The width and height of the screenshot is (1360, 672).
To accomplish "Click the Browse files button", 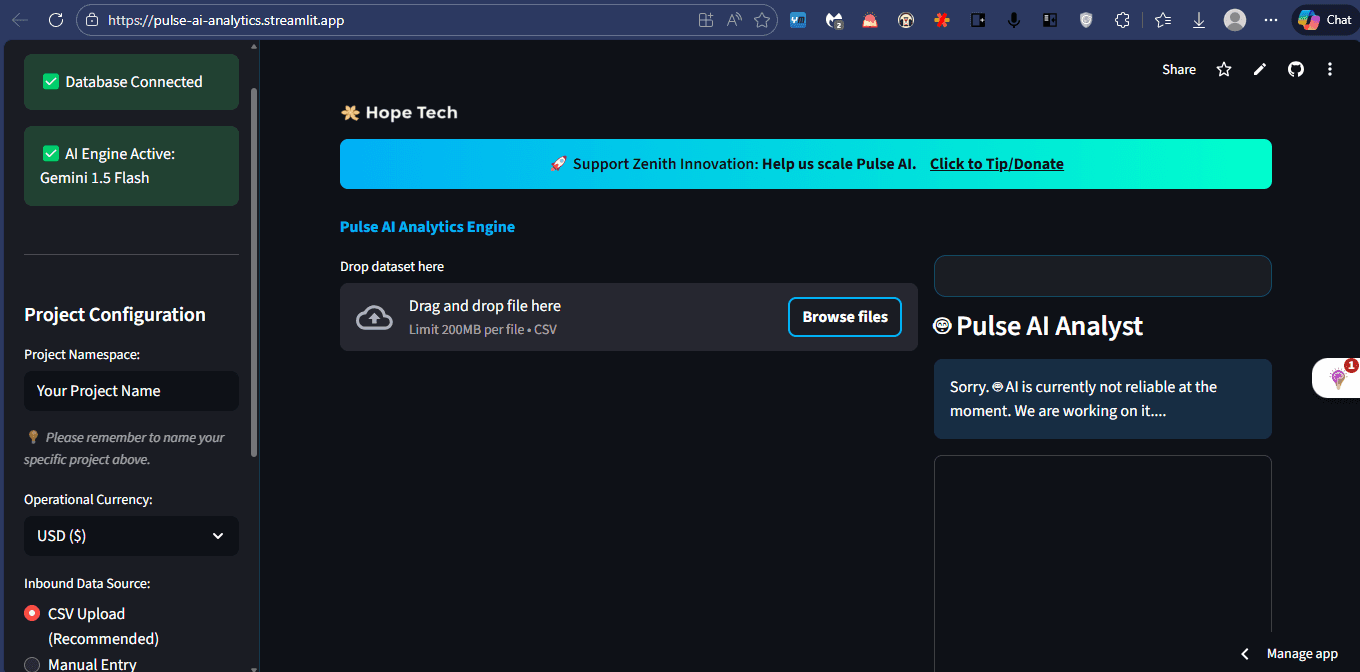I will pyautogui.click(x=845, y=317).
